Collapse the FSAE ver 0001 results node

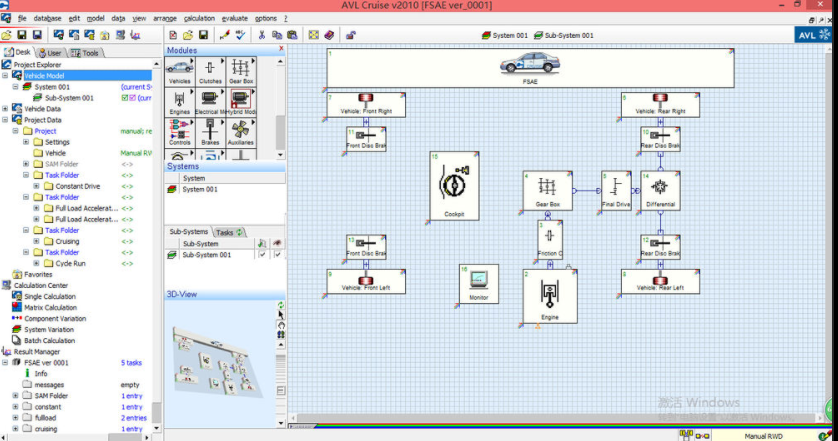click(x=5, y=362)
